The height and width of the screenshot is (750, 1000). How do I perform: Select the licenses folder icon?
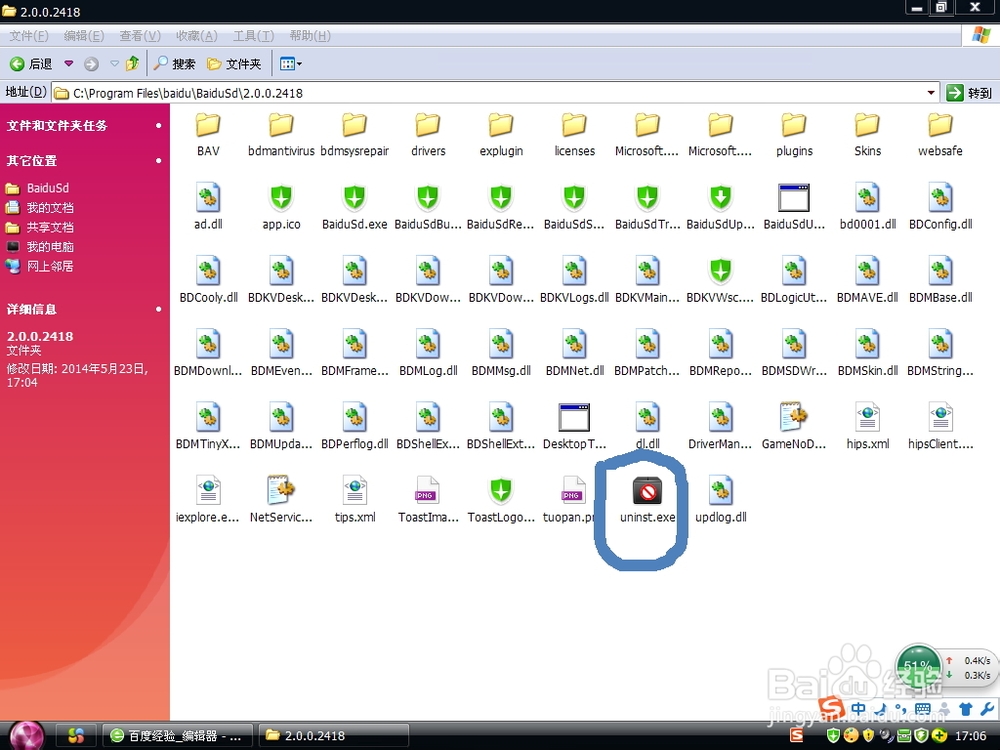click(x=574, y=125)
